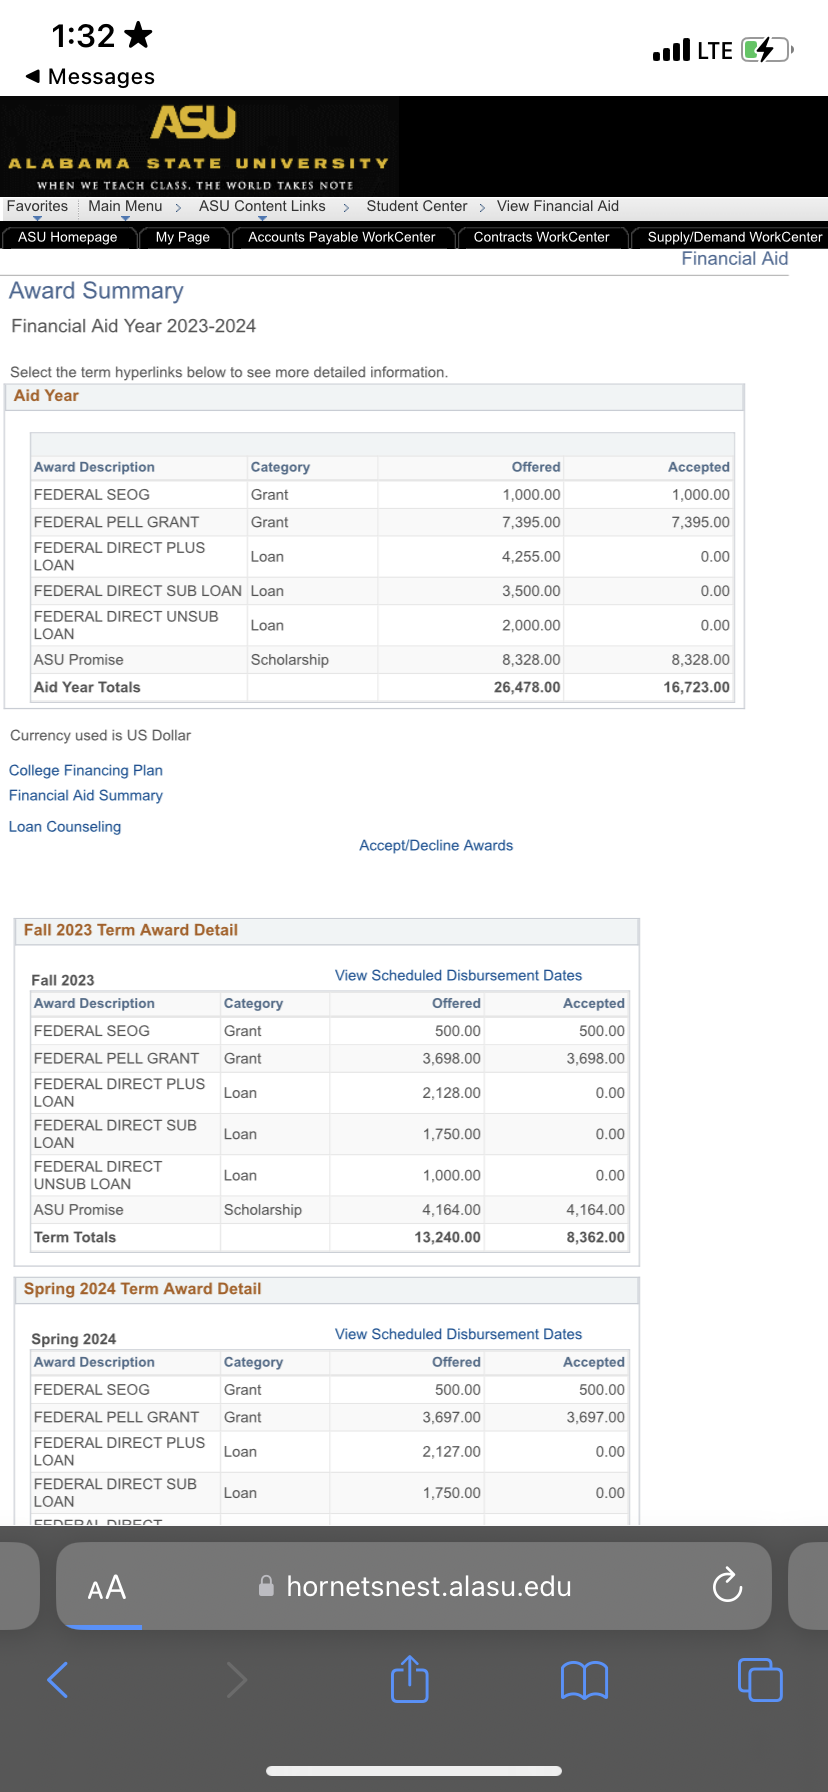828x1792 pixels.
Task: Select FEDERAL DIRECT SUB LOAN in Aid Year table
Action: (x=138, y=591)
